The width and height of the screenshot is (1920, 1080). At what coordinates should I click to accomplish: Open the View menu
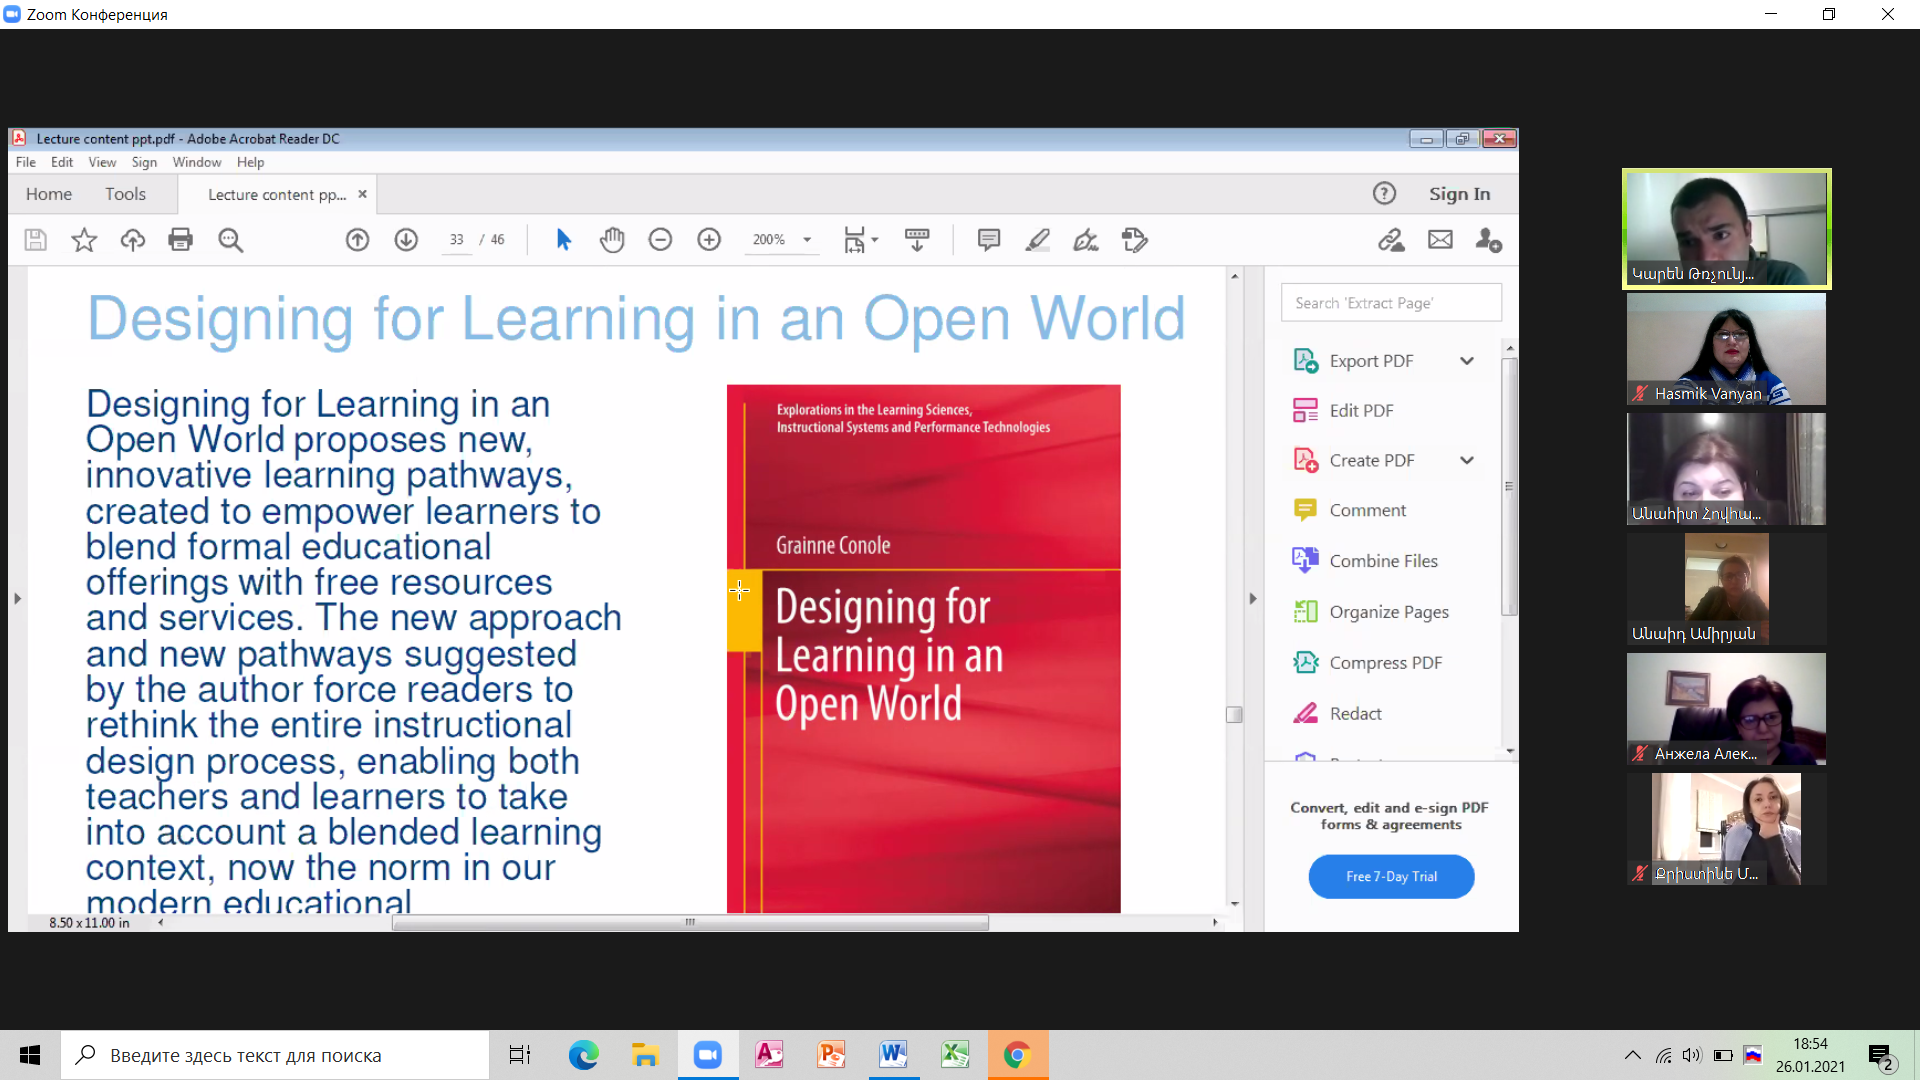[x=102, y=162]
